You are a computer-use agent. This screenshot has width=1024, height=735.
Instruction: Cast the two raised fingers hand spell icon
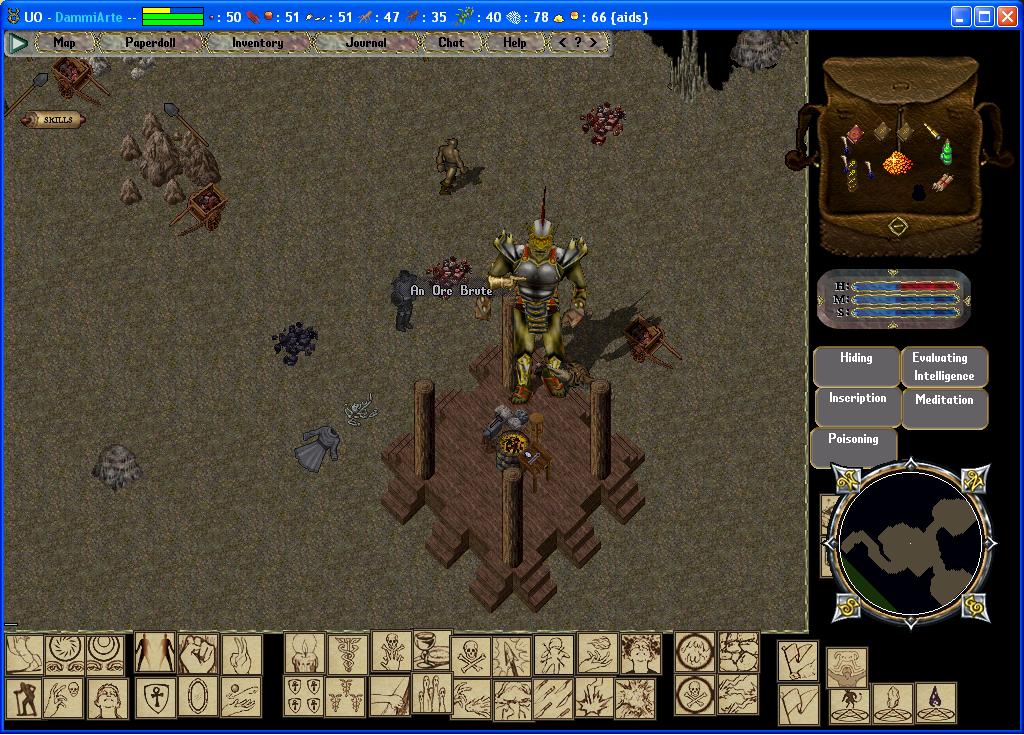click(242, 654)
